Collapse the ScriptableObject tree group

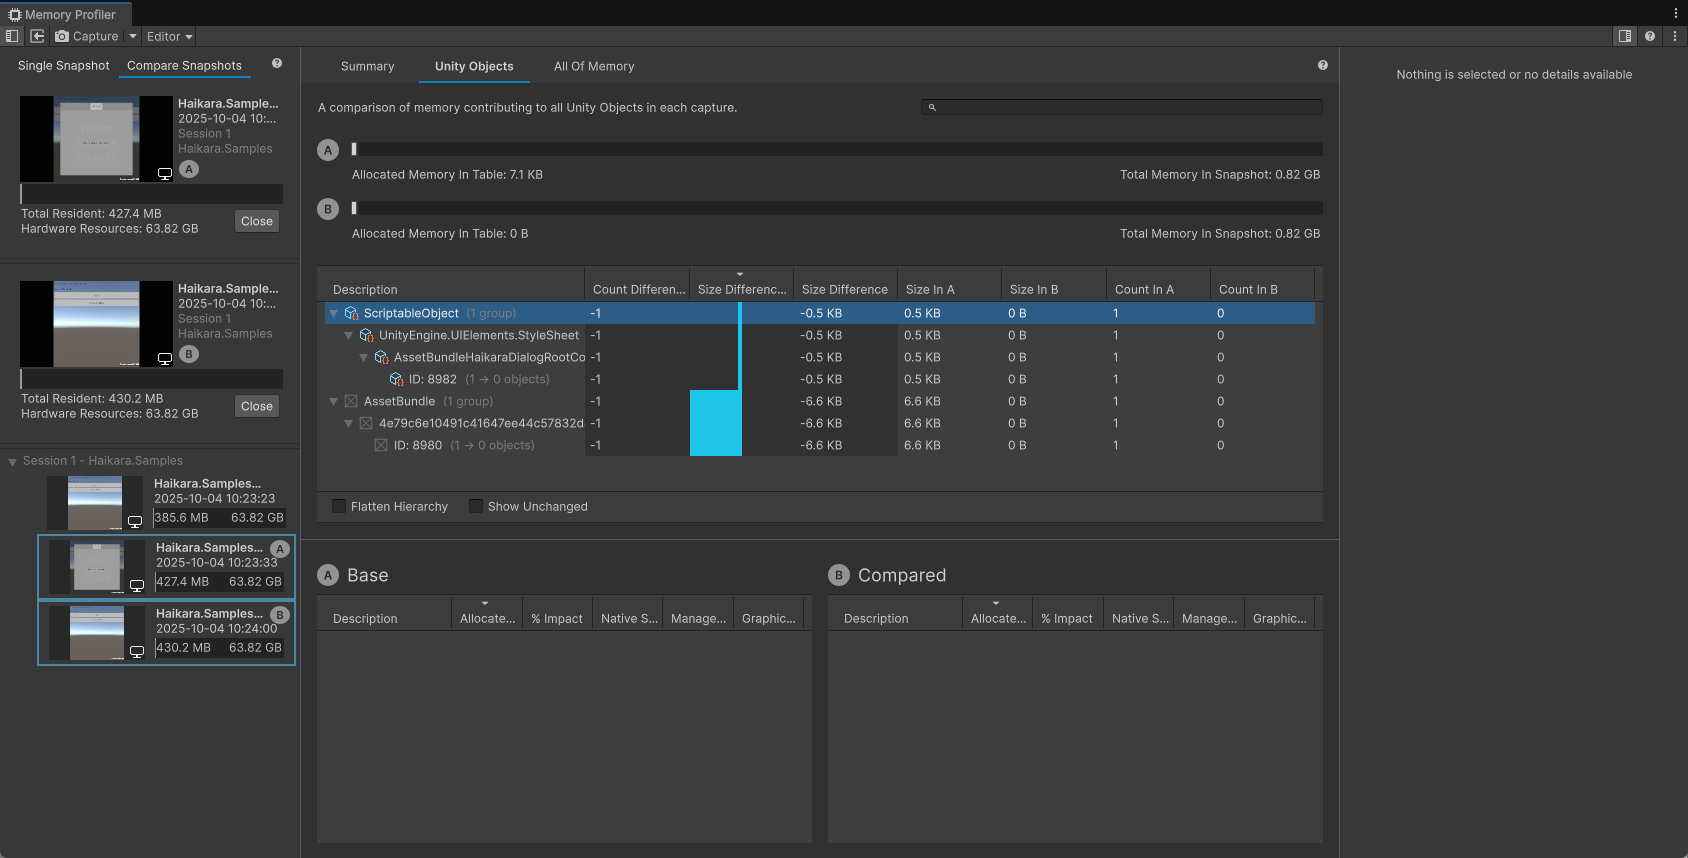(x=334, y=314)
